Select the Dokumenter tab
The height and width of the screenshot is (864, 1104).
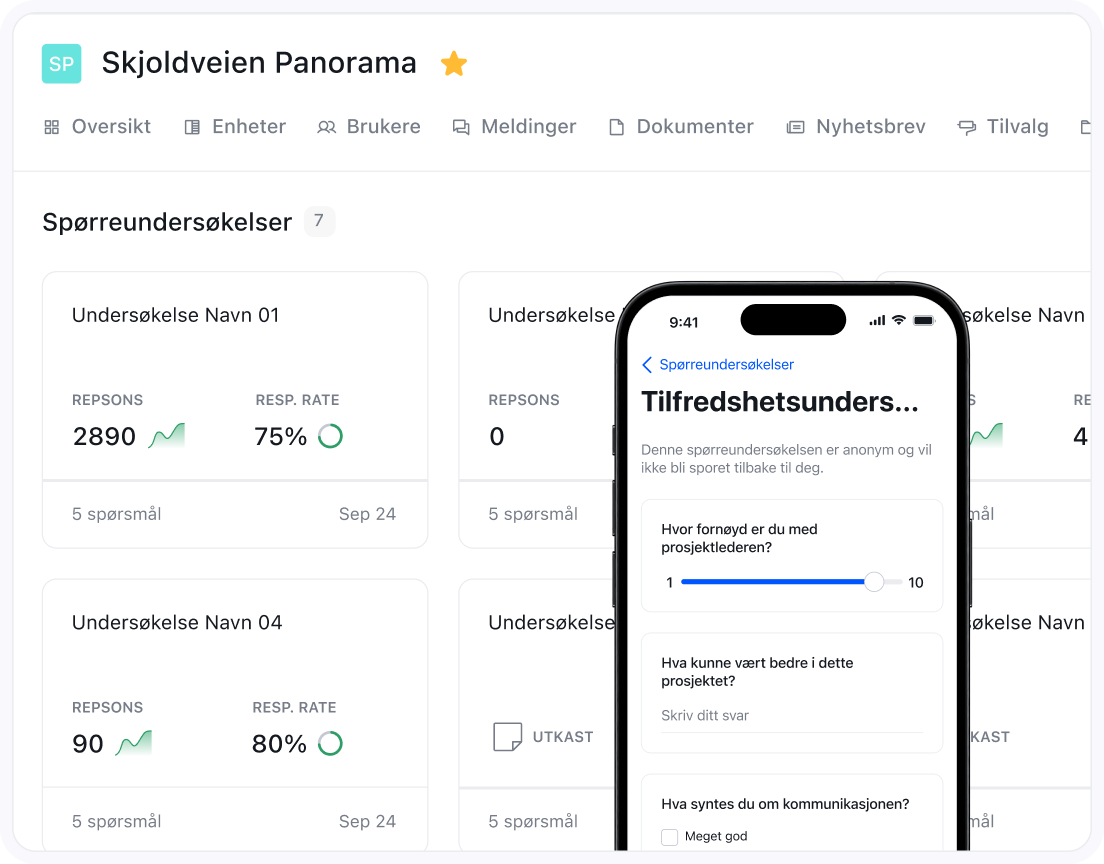pyautogui.click(x=682, y=127)
